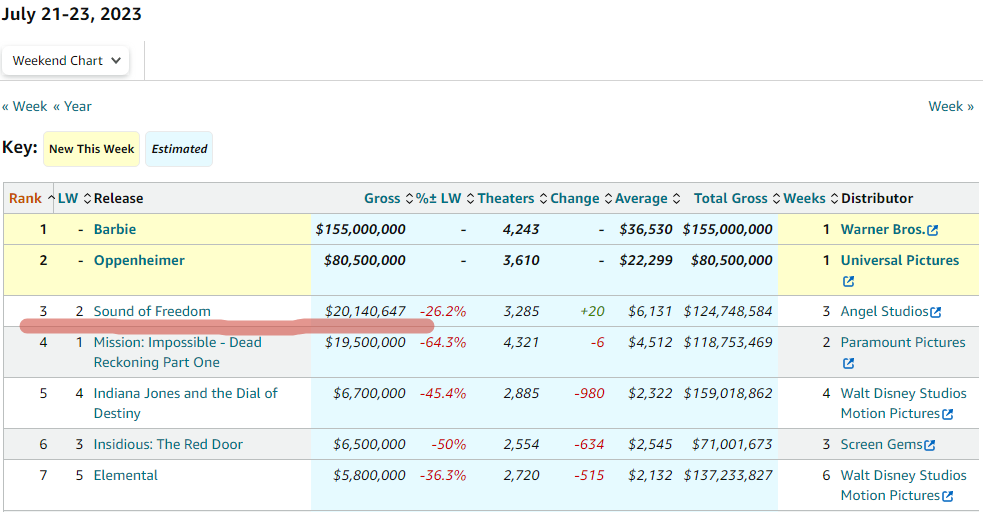This screenshot has height=512, width=983.
Task: Sort by %± LW column
Action: [x=445, y=199]
